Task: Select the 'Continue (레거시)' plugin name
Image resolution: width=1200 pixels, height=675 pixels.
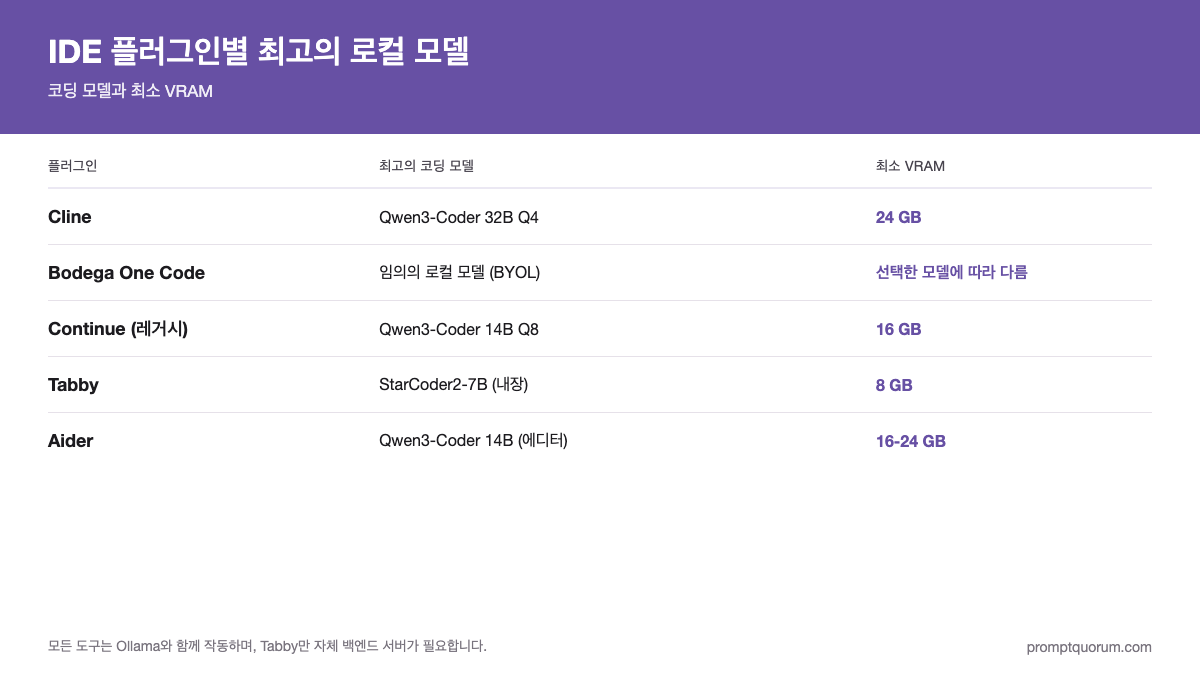Action: 118,329
